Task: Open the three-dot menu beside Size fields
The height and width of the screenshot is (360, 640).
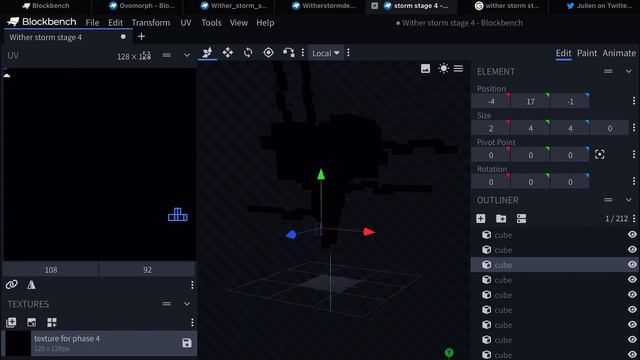Action: pos(634,128)
